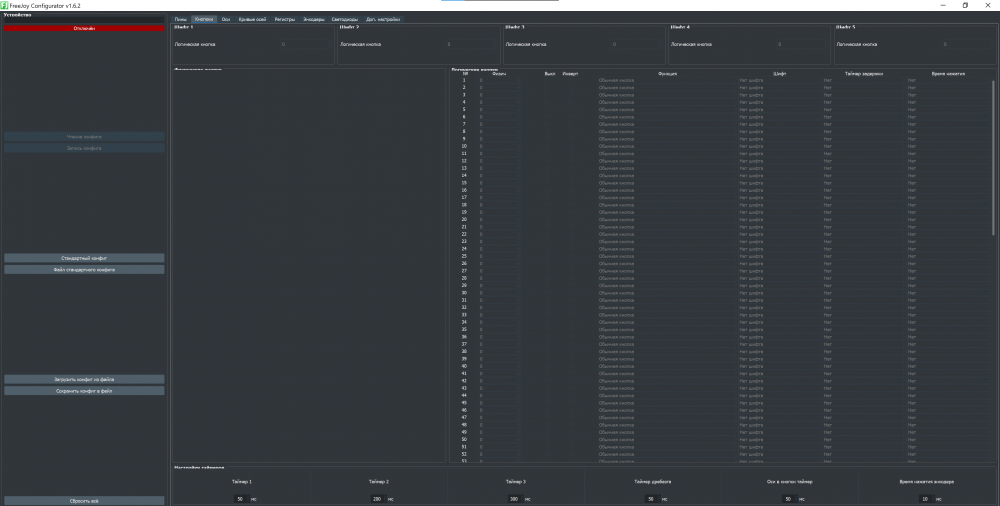Switch to Доп. настройки tab
1000x506 pixels.
pos(384,19)
